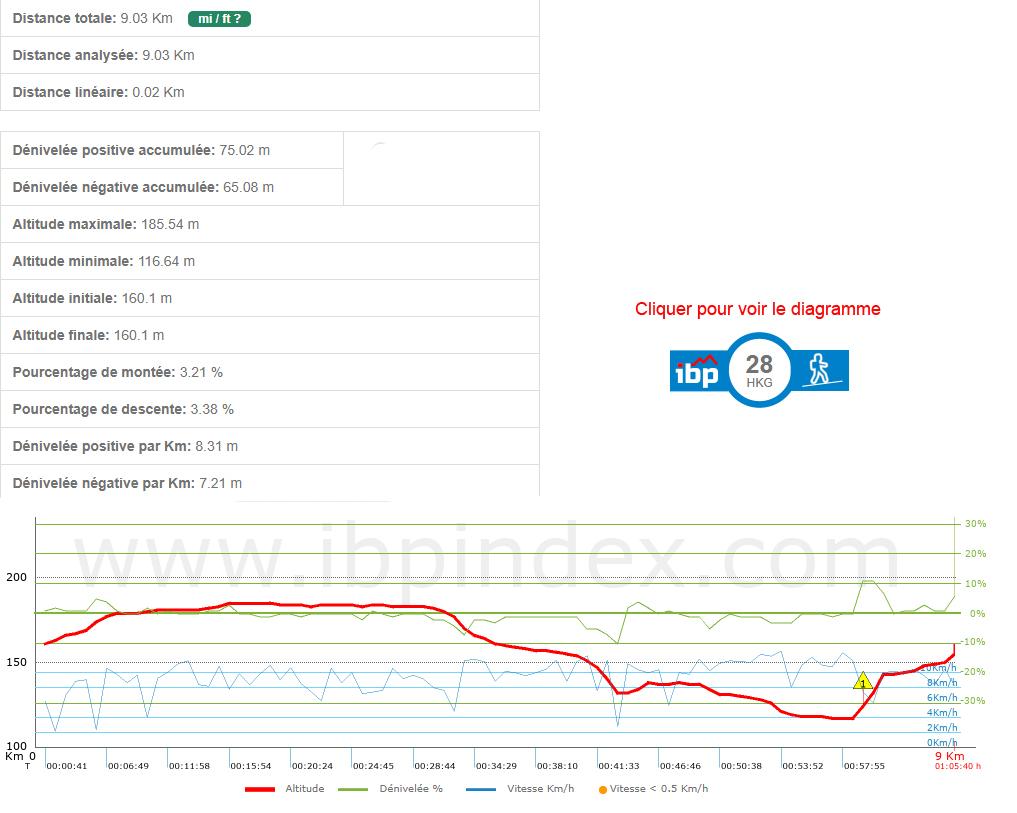The height and width of the screenshot is (813, 1017).
Task: Click the 00:28:44 time label on chart axis
Action: point(435,766)
